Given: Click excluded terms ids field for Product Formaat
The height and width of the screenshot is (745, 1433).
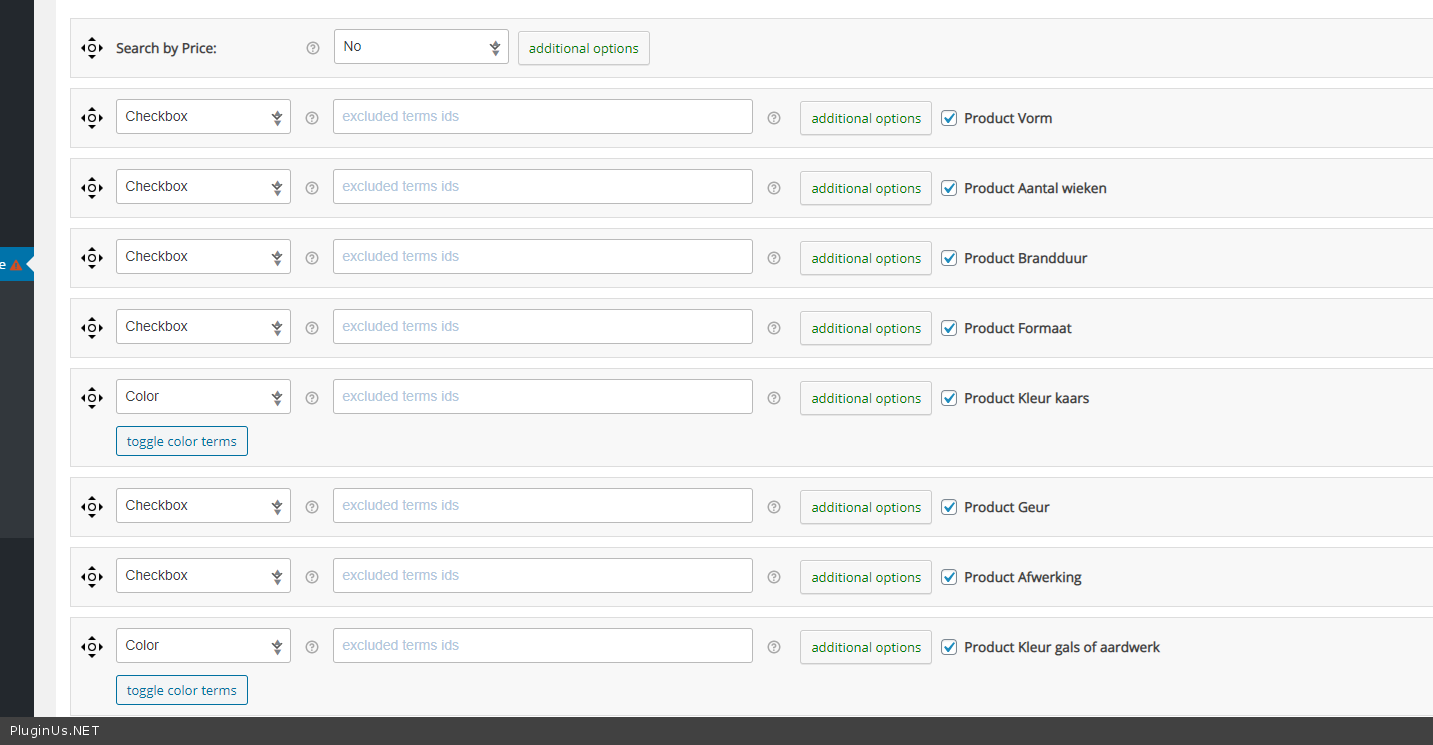Looking at the screenshot, I should tap(542, 327).
